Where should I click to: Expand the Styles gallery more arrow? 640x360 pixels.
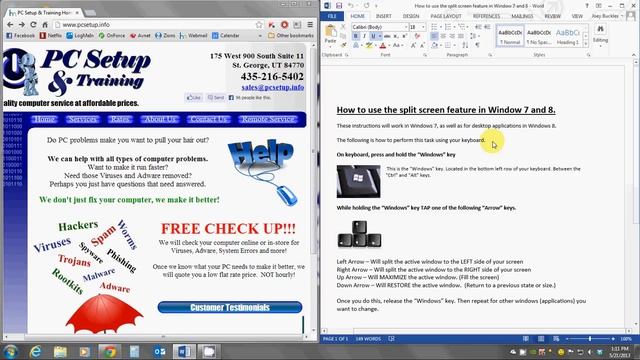click(586, 43)
